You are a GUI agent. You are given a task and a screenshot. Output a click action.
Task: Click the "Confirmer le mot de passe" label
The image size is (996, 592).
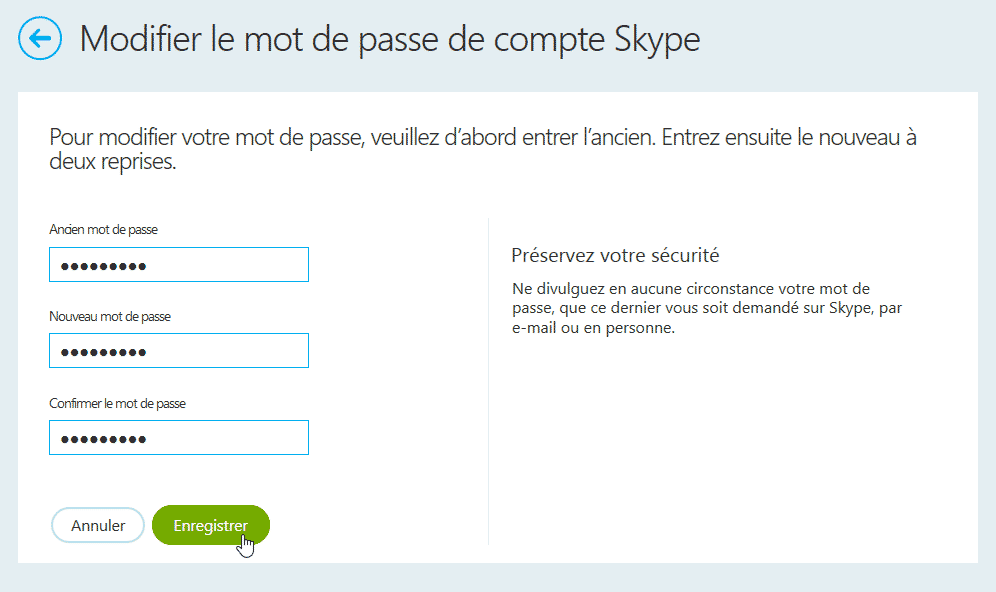tap(117, 403)
